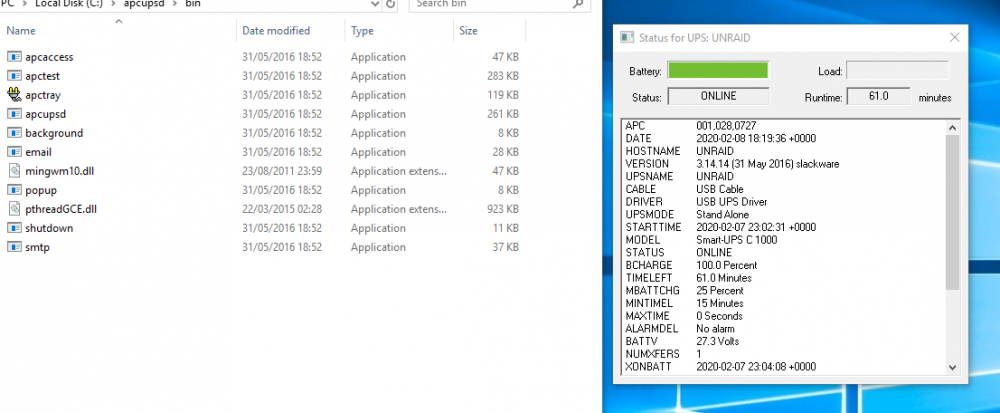Click the status list scroll down arrow
Image resolution: width=1000 pixels, height=413 pixels.
[953, 367]
